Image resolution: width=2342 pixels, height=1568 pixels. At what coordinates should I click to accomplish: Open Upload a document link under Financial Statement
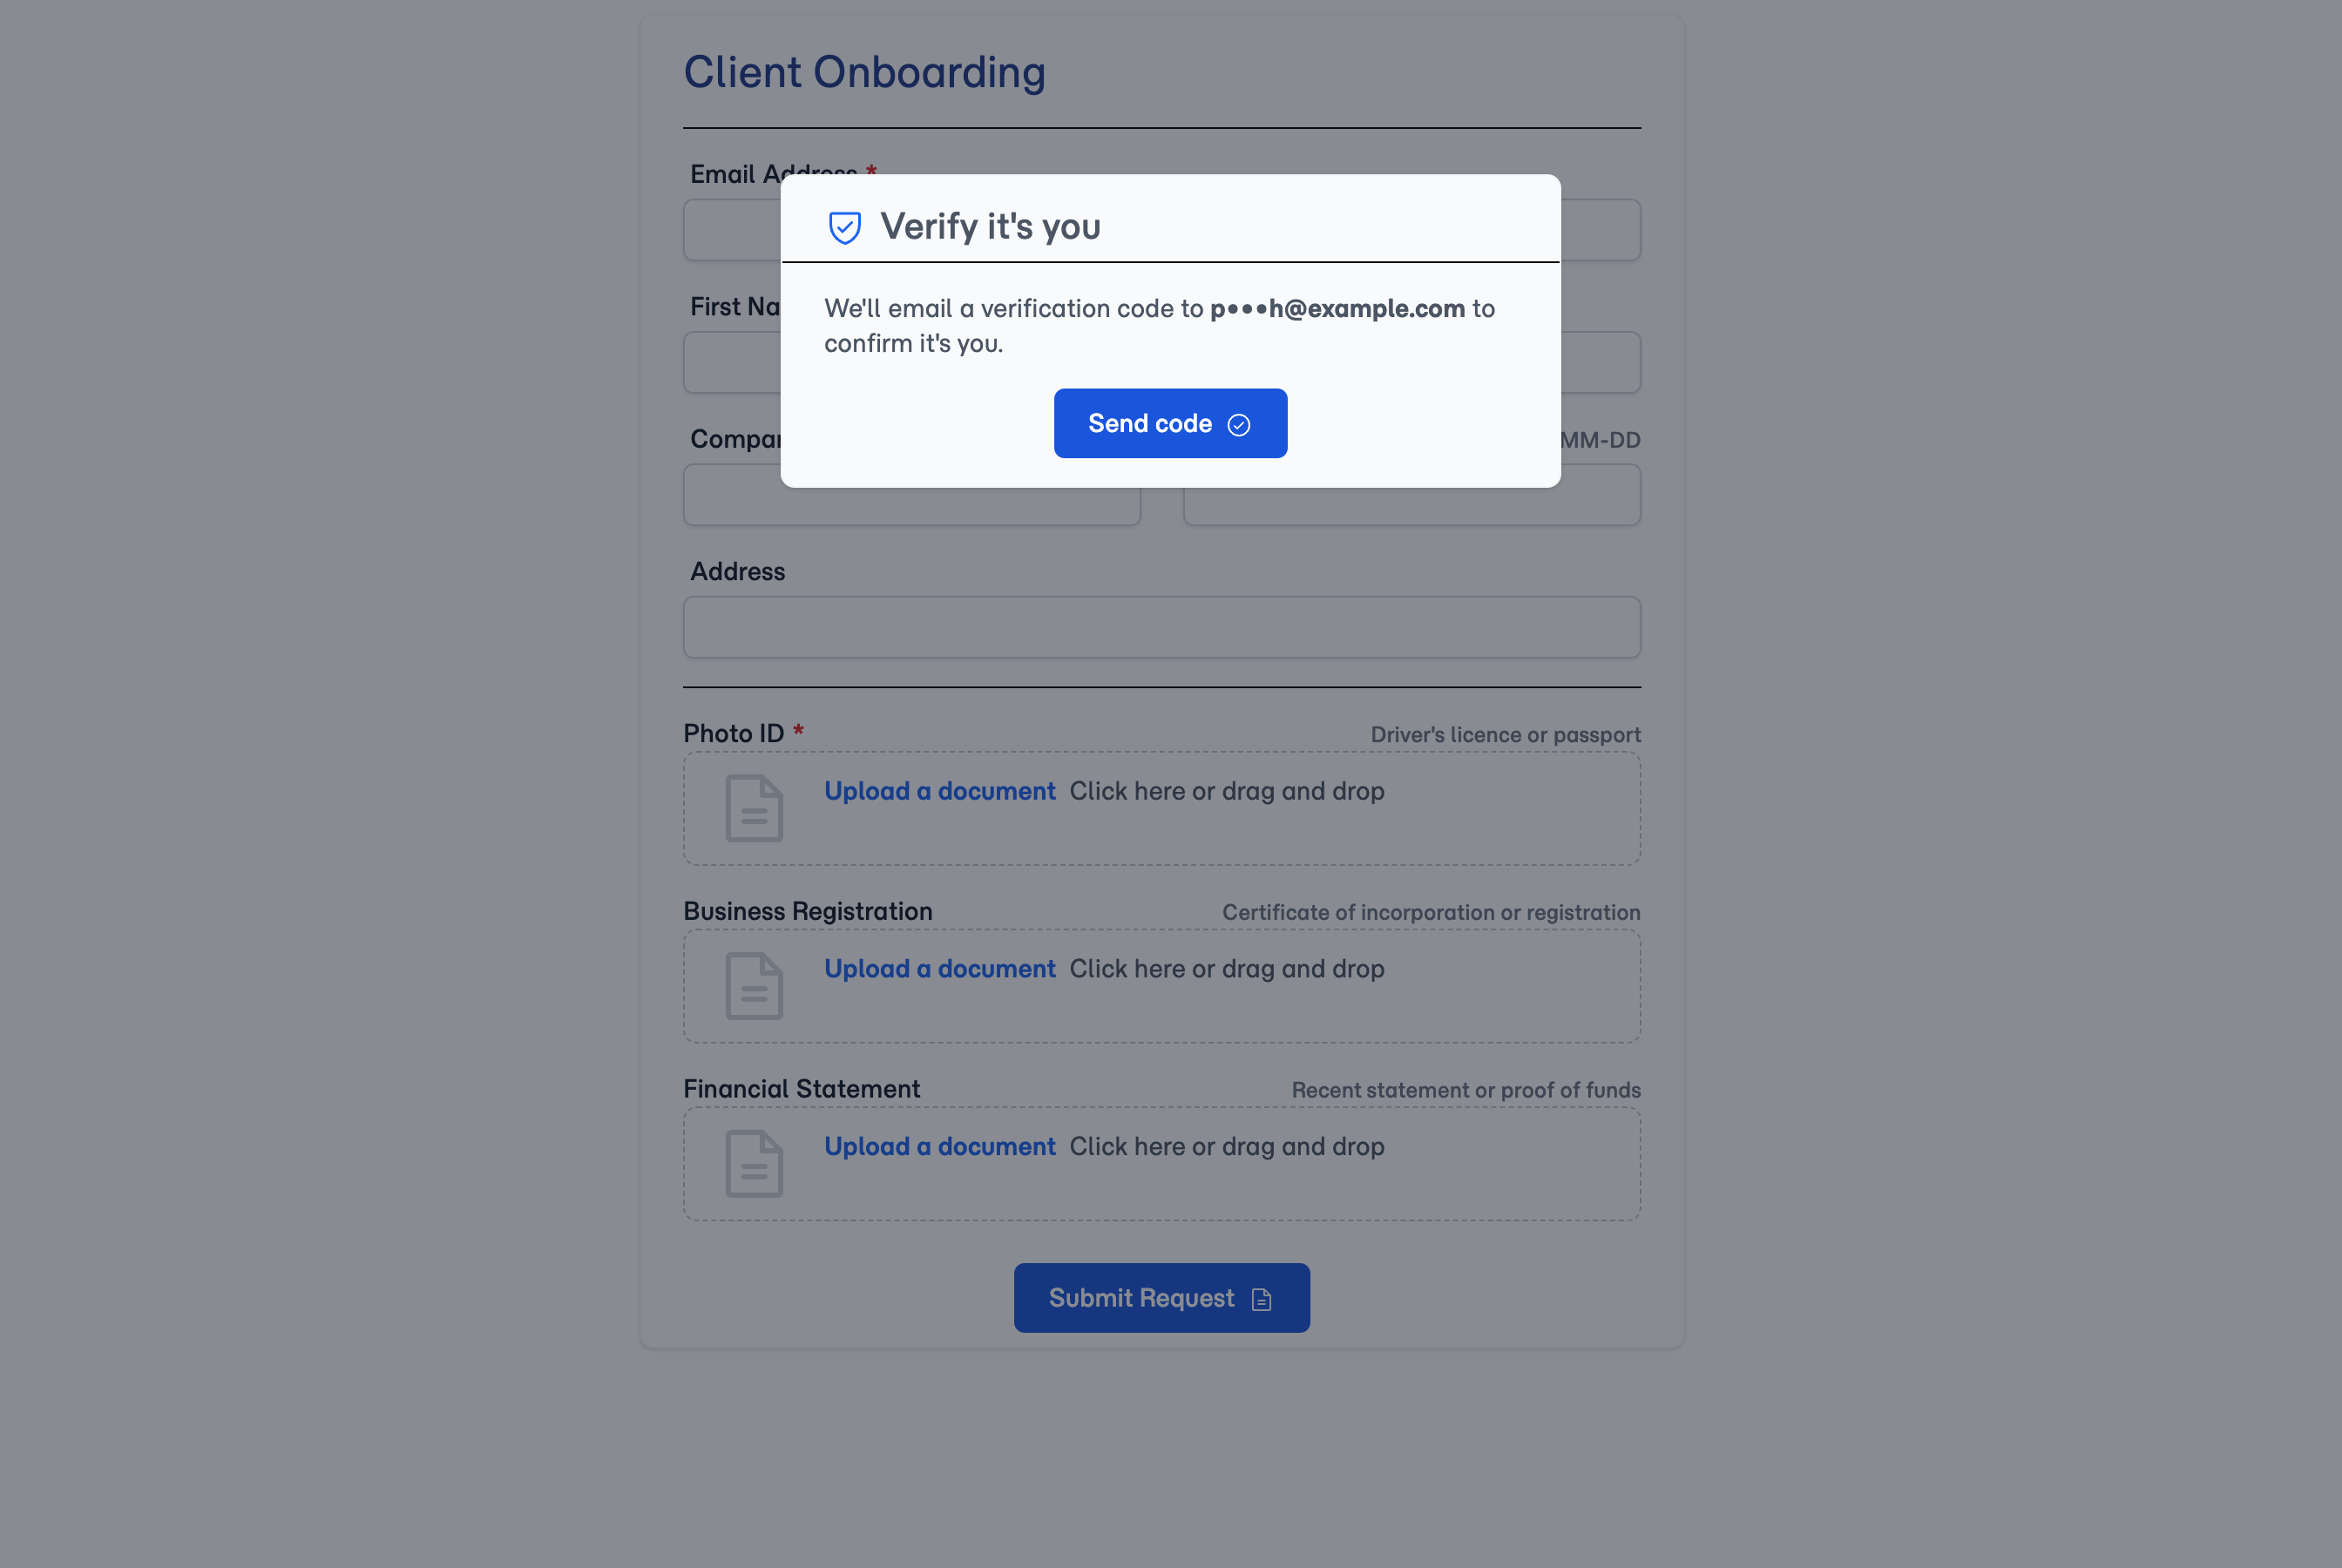939,1146
